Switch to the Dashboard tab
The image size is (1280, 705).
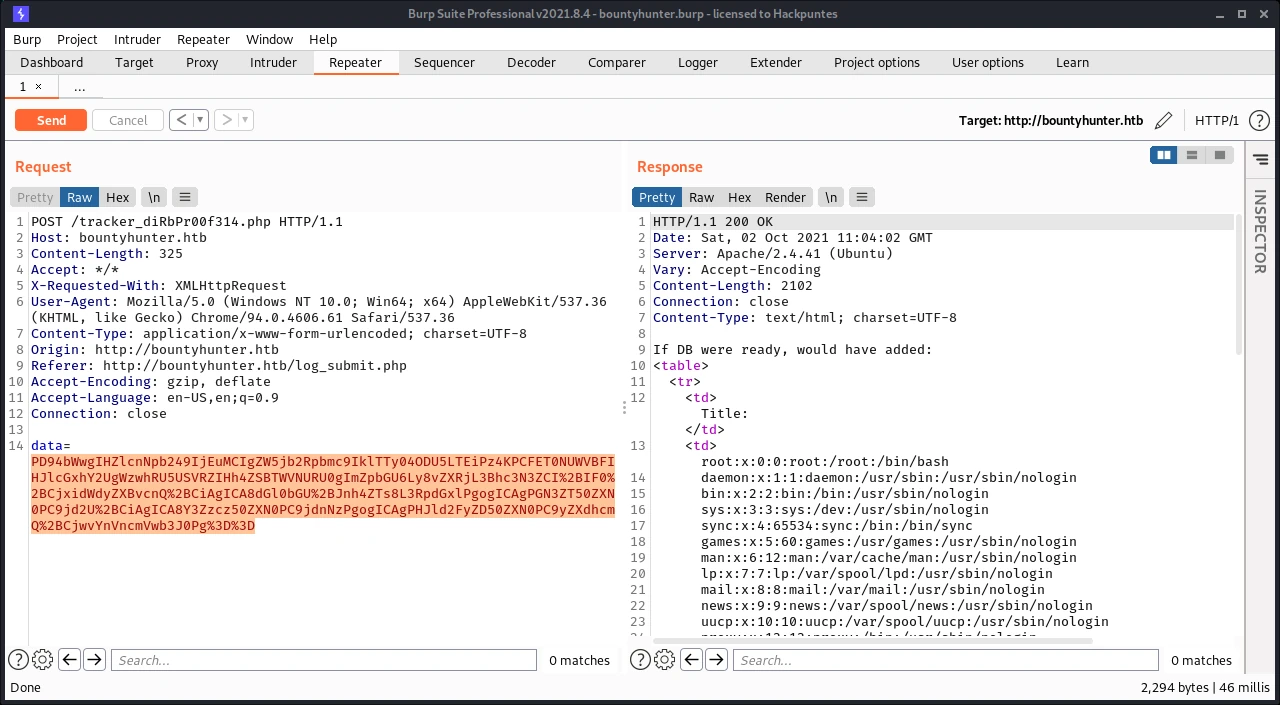pos(52,62)
